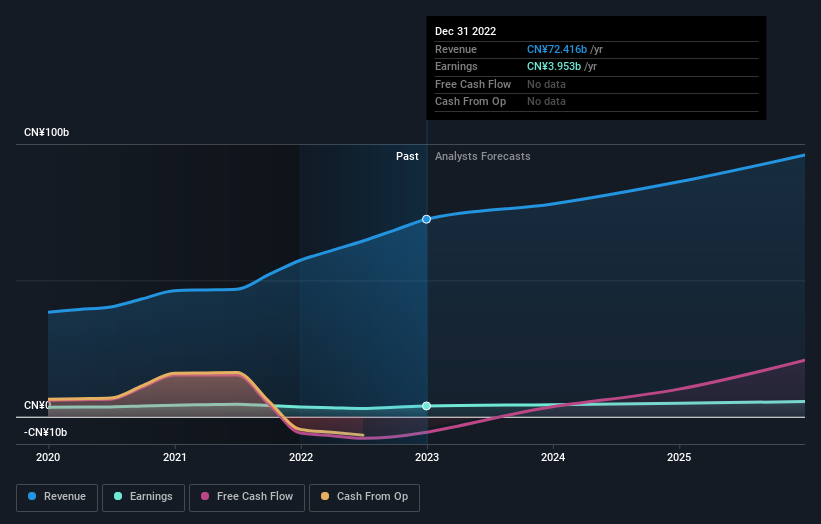Click the Free Cash Flow tooltip row label
The width and height of the screenshot is (821, 524).
(x=473, y=84)
